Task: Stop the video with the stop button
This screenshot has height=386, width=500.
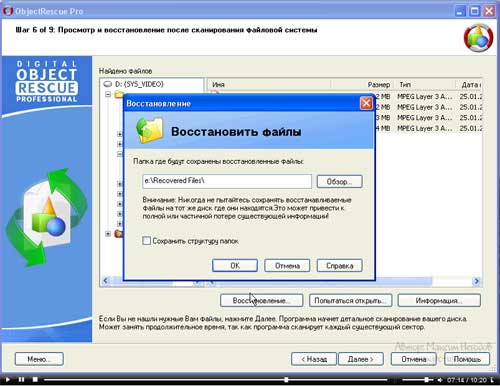Action: tap(35, 379)
